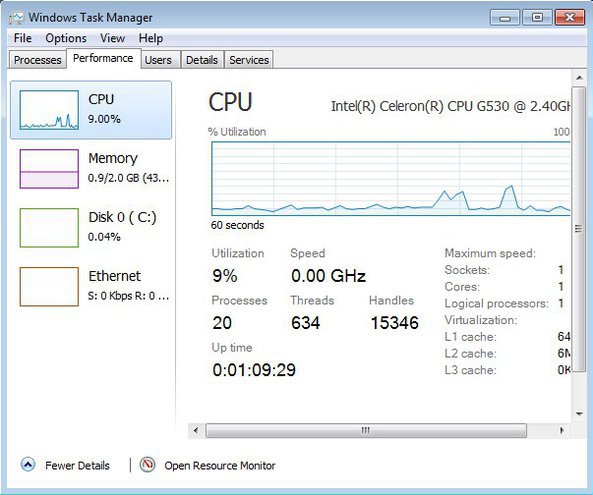Click the horizontal scrollbar left arrow
This screenshot has height=495, width=593.
(x=196, y=430)
